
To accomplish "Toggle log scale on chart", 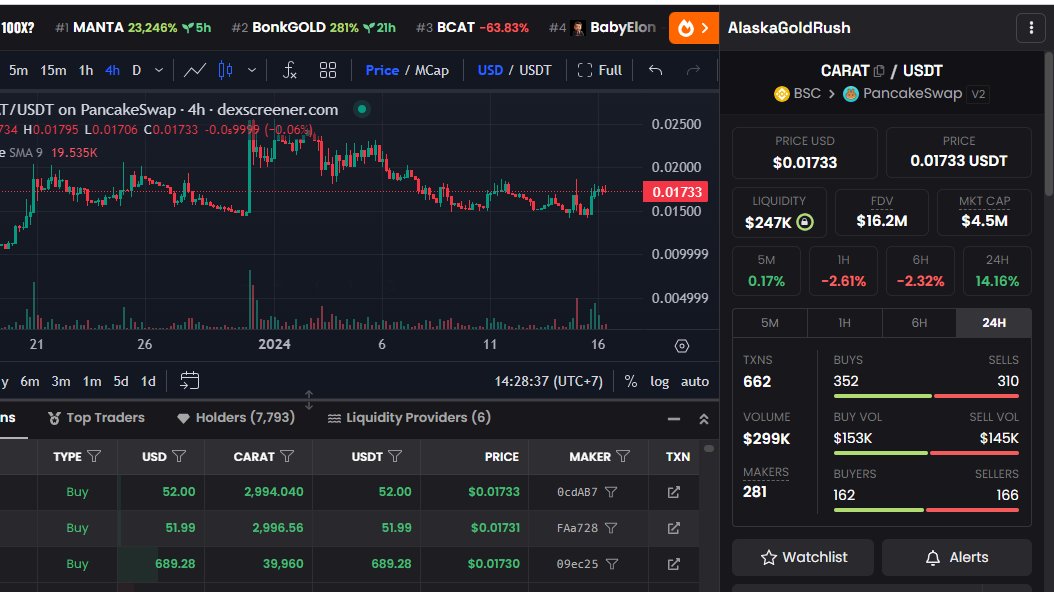I will pos(659,381).
